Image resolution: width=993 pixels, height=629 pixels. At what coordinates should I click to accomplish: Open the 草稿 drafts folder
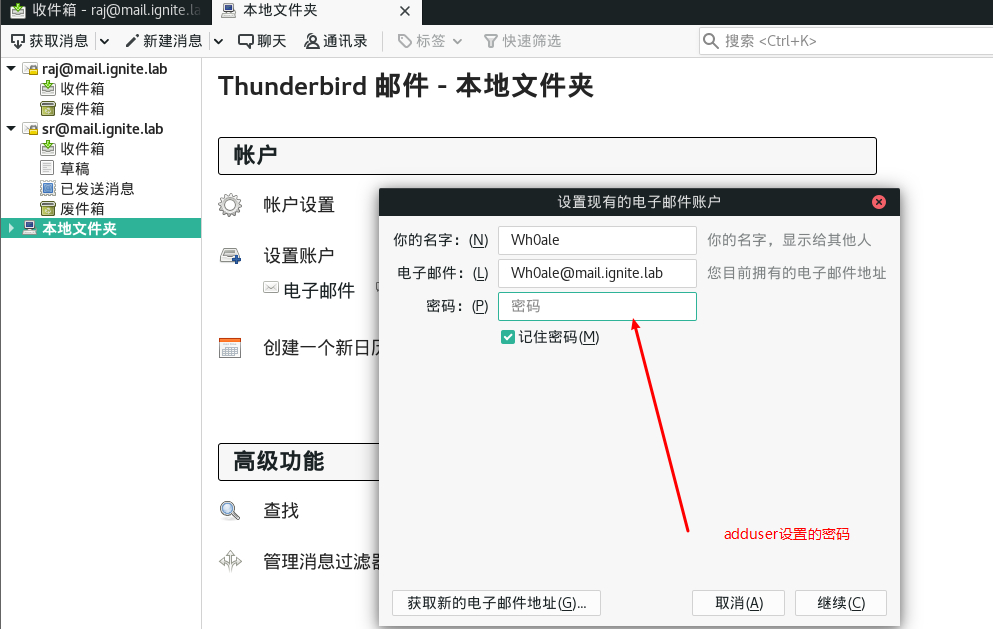click(75, 168)
